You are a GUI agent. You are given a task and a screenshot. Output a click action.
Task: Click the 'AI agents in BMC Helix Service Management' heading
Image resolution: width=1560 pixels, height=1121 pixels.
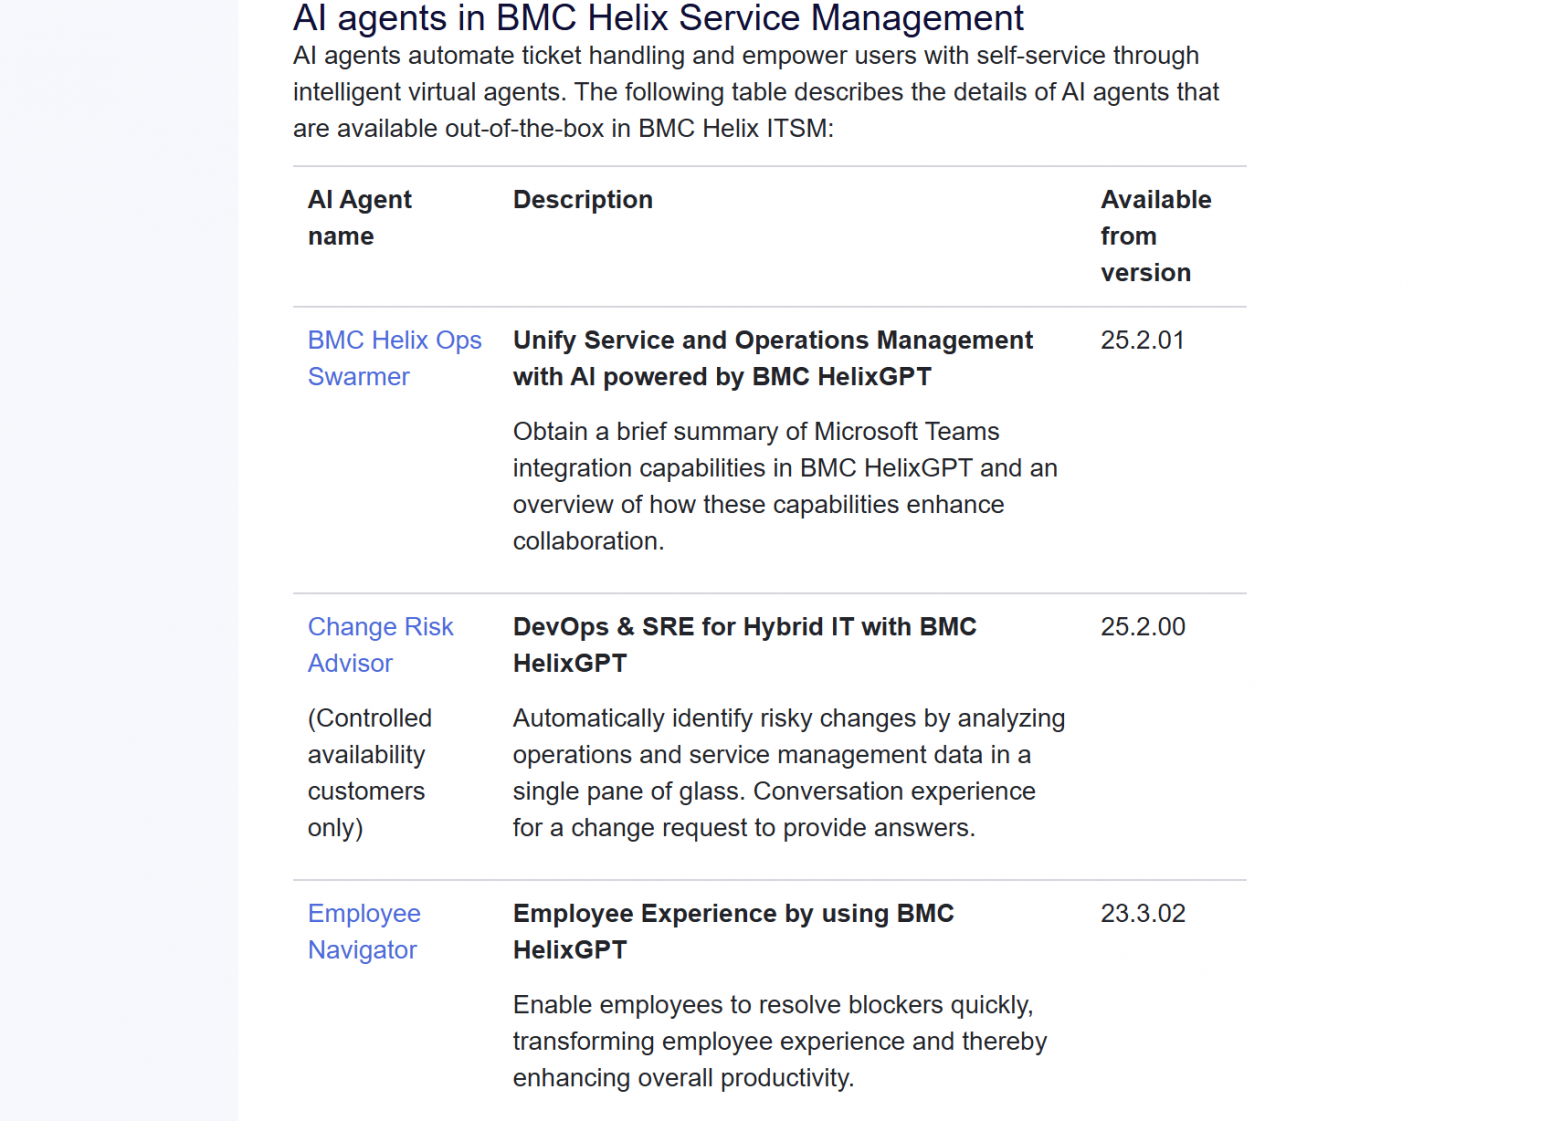[x=658, y=18]
